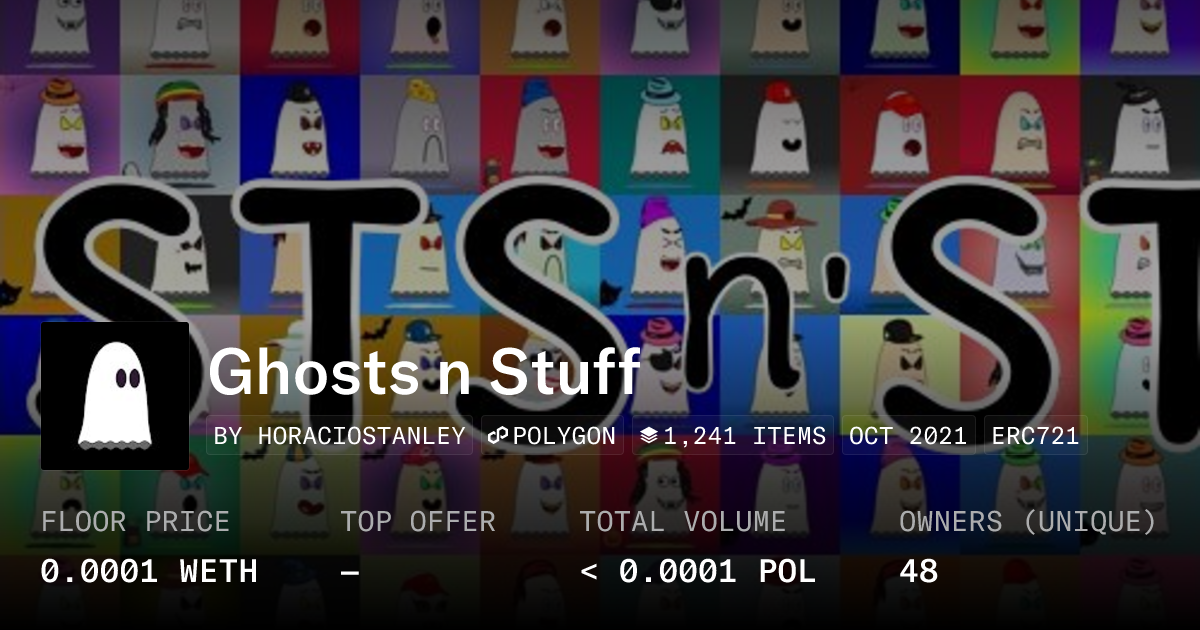The width and height of the screenshot is (1200, 630).
Task: Click the Polygon chain link icon
Action: 498,436
